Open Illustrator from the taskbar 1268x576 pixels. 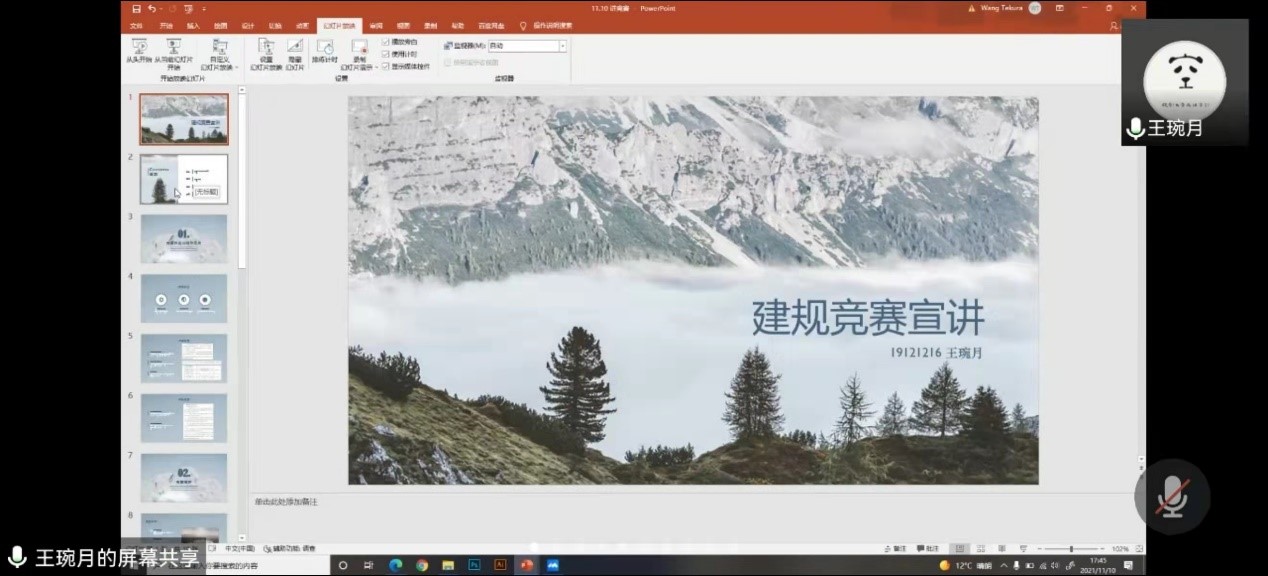pyautogui.click(x=500, y=565)
